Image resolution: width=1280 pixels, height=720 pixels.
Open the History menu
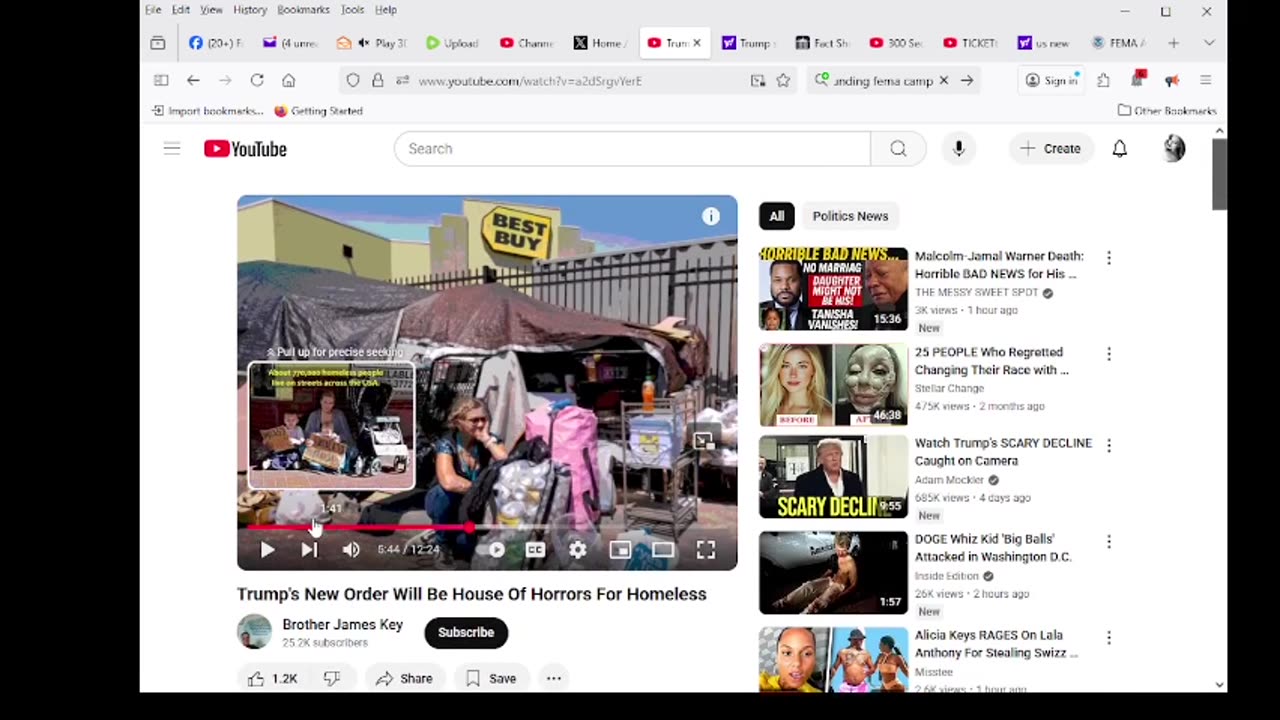coord(250,10)
